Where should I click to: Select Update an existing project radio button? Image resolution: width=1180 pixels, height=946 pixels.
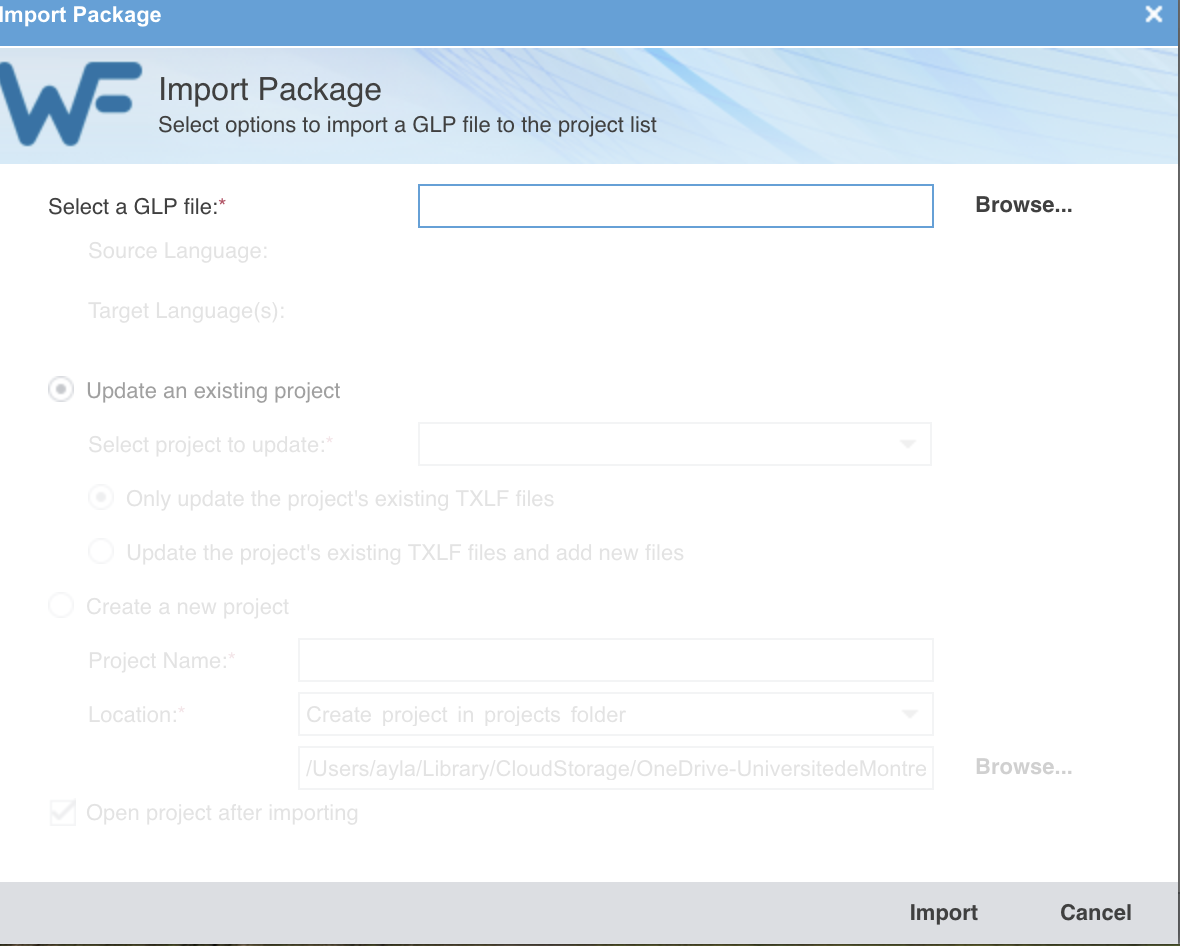[61, 390]
